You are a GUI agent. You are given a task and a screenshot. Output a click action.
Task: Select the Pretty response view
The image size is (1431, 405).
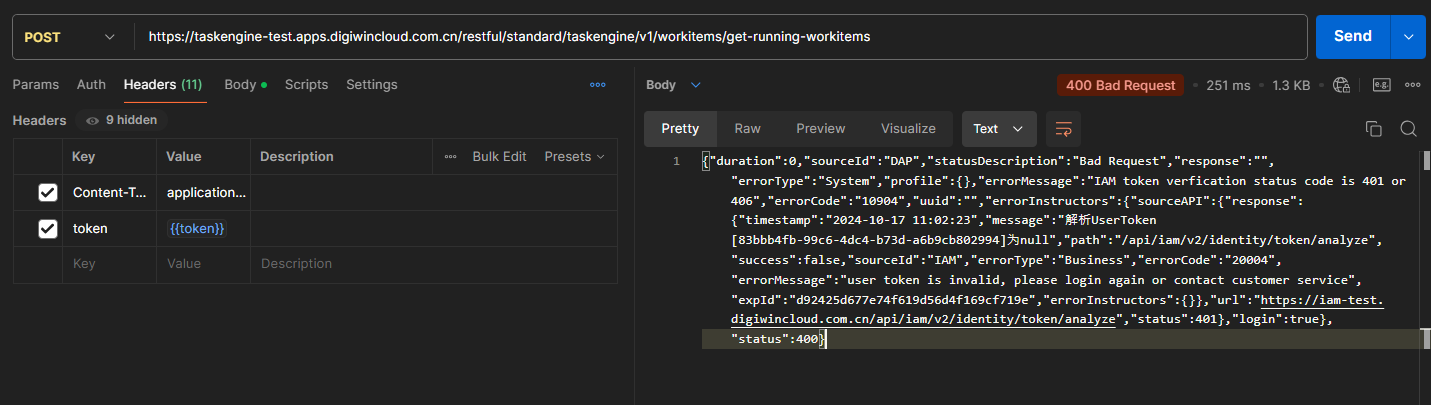[x=680, y=129]
